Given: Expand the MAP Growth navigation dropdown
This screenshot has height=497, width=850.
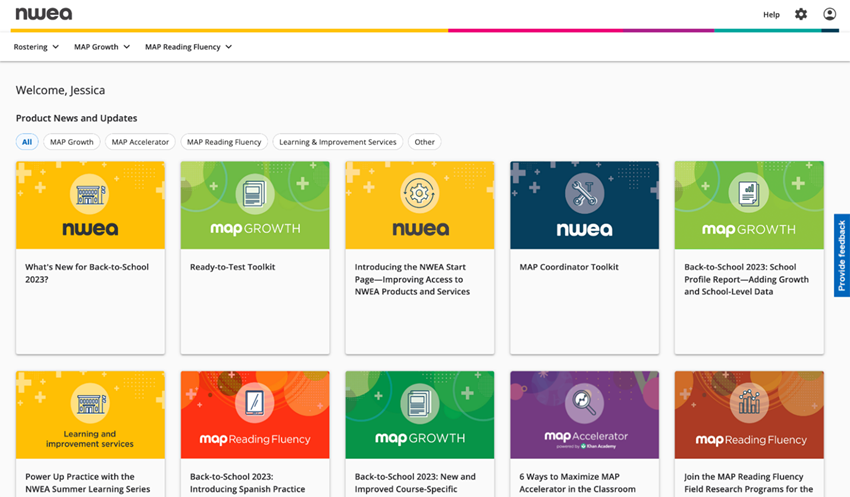Looking at the screenshot, I should (x=102, y=47).
